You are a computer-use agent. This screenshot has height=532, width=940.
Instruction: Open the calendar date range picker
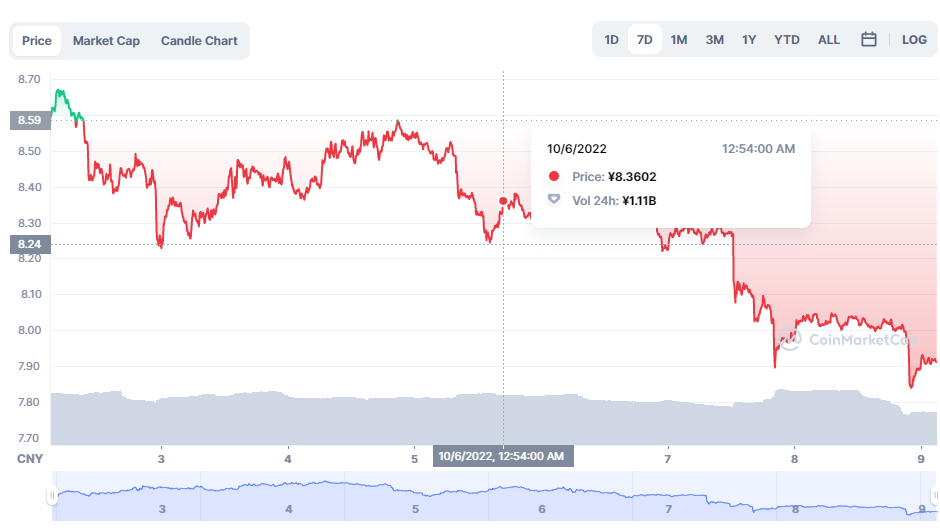pos(869,40)
